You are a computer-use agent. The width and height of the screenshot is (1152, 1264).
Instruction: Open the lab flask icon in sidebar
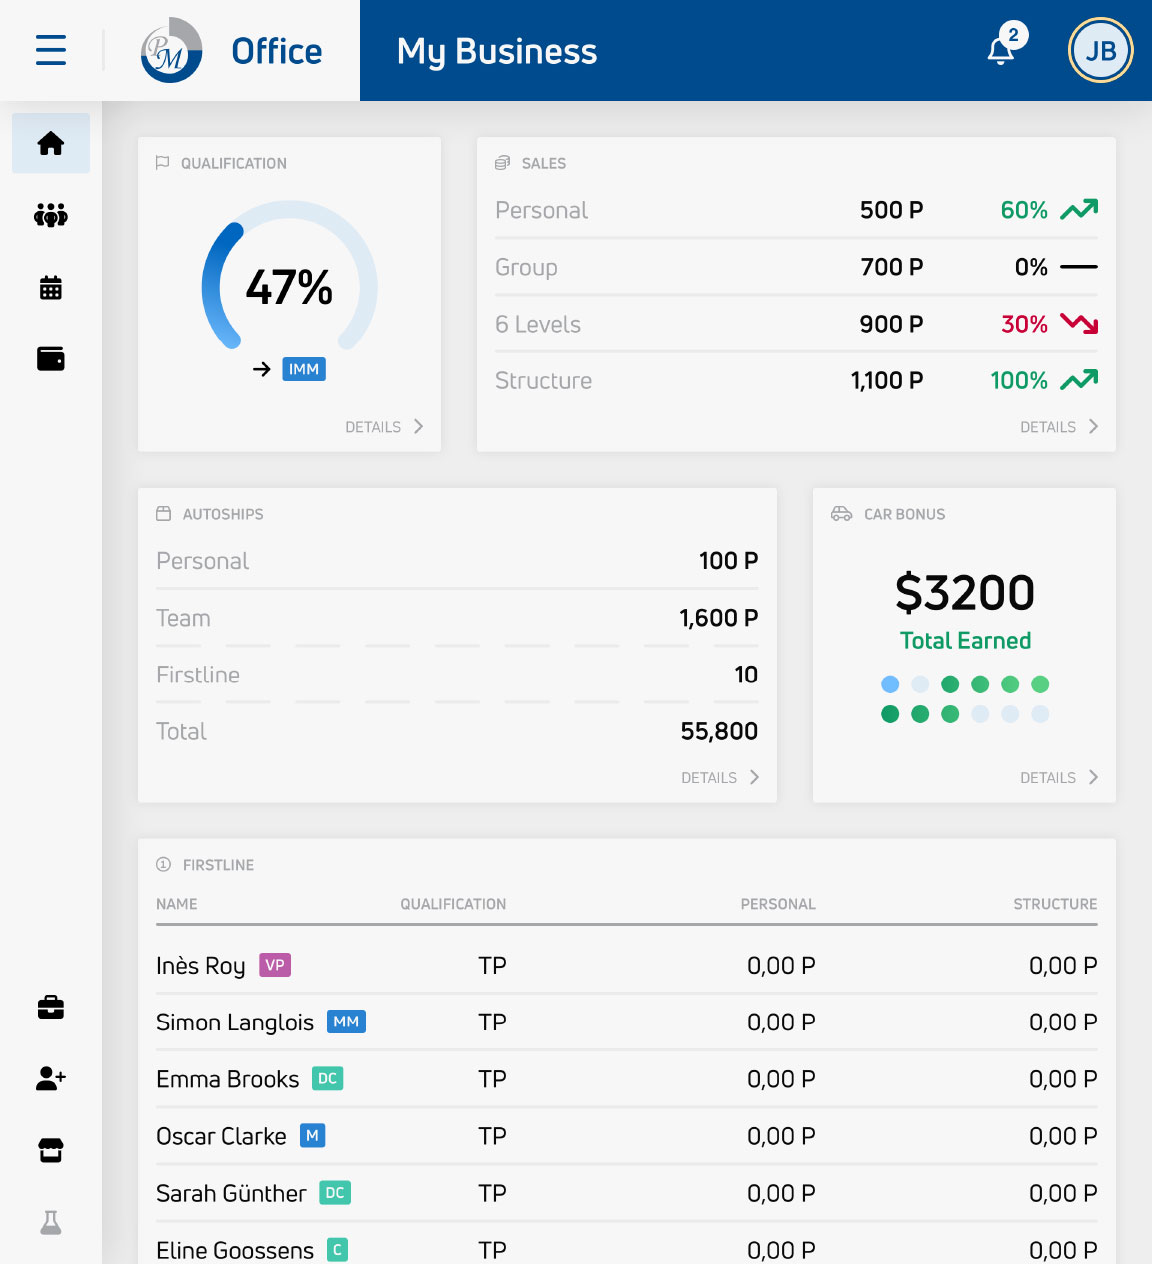[x=51, y=1222]
